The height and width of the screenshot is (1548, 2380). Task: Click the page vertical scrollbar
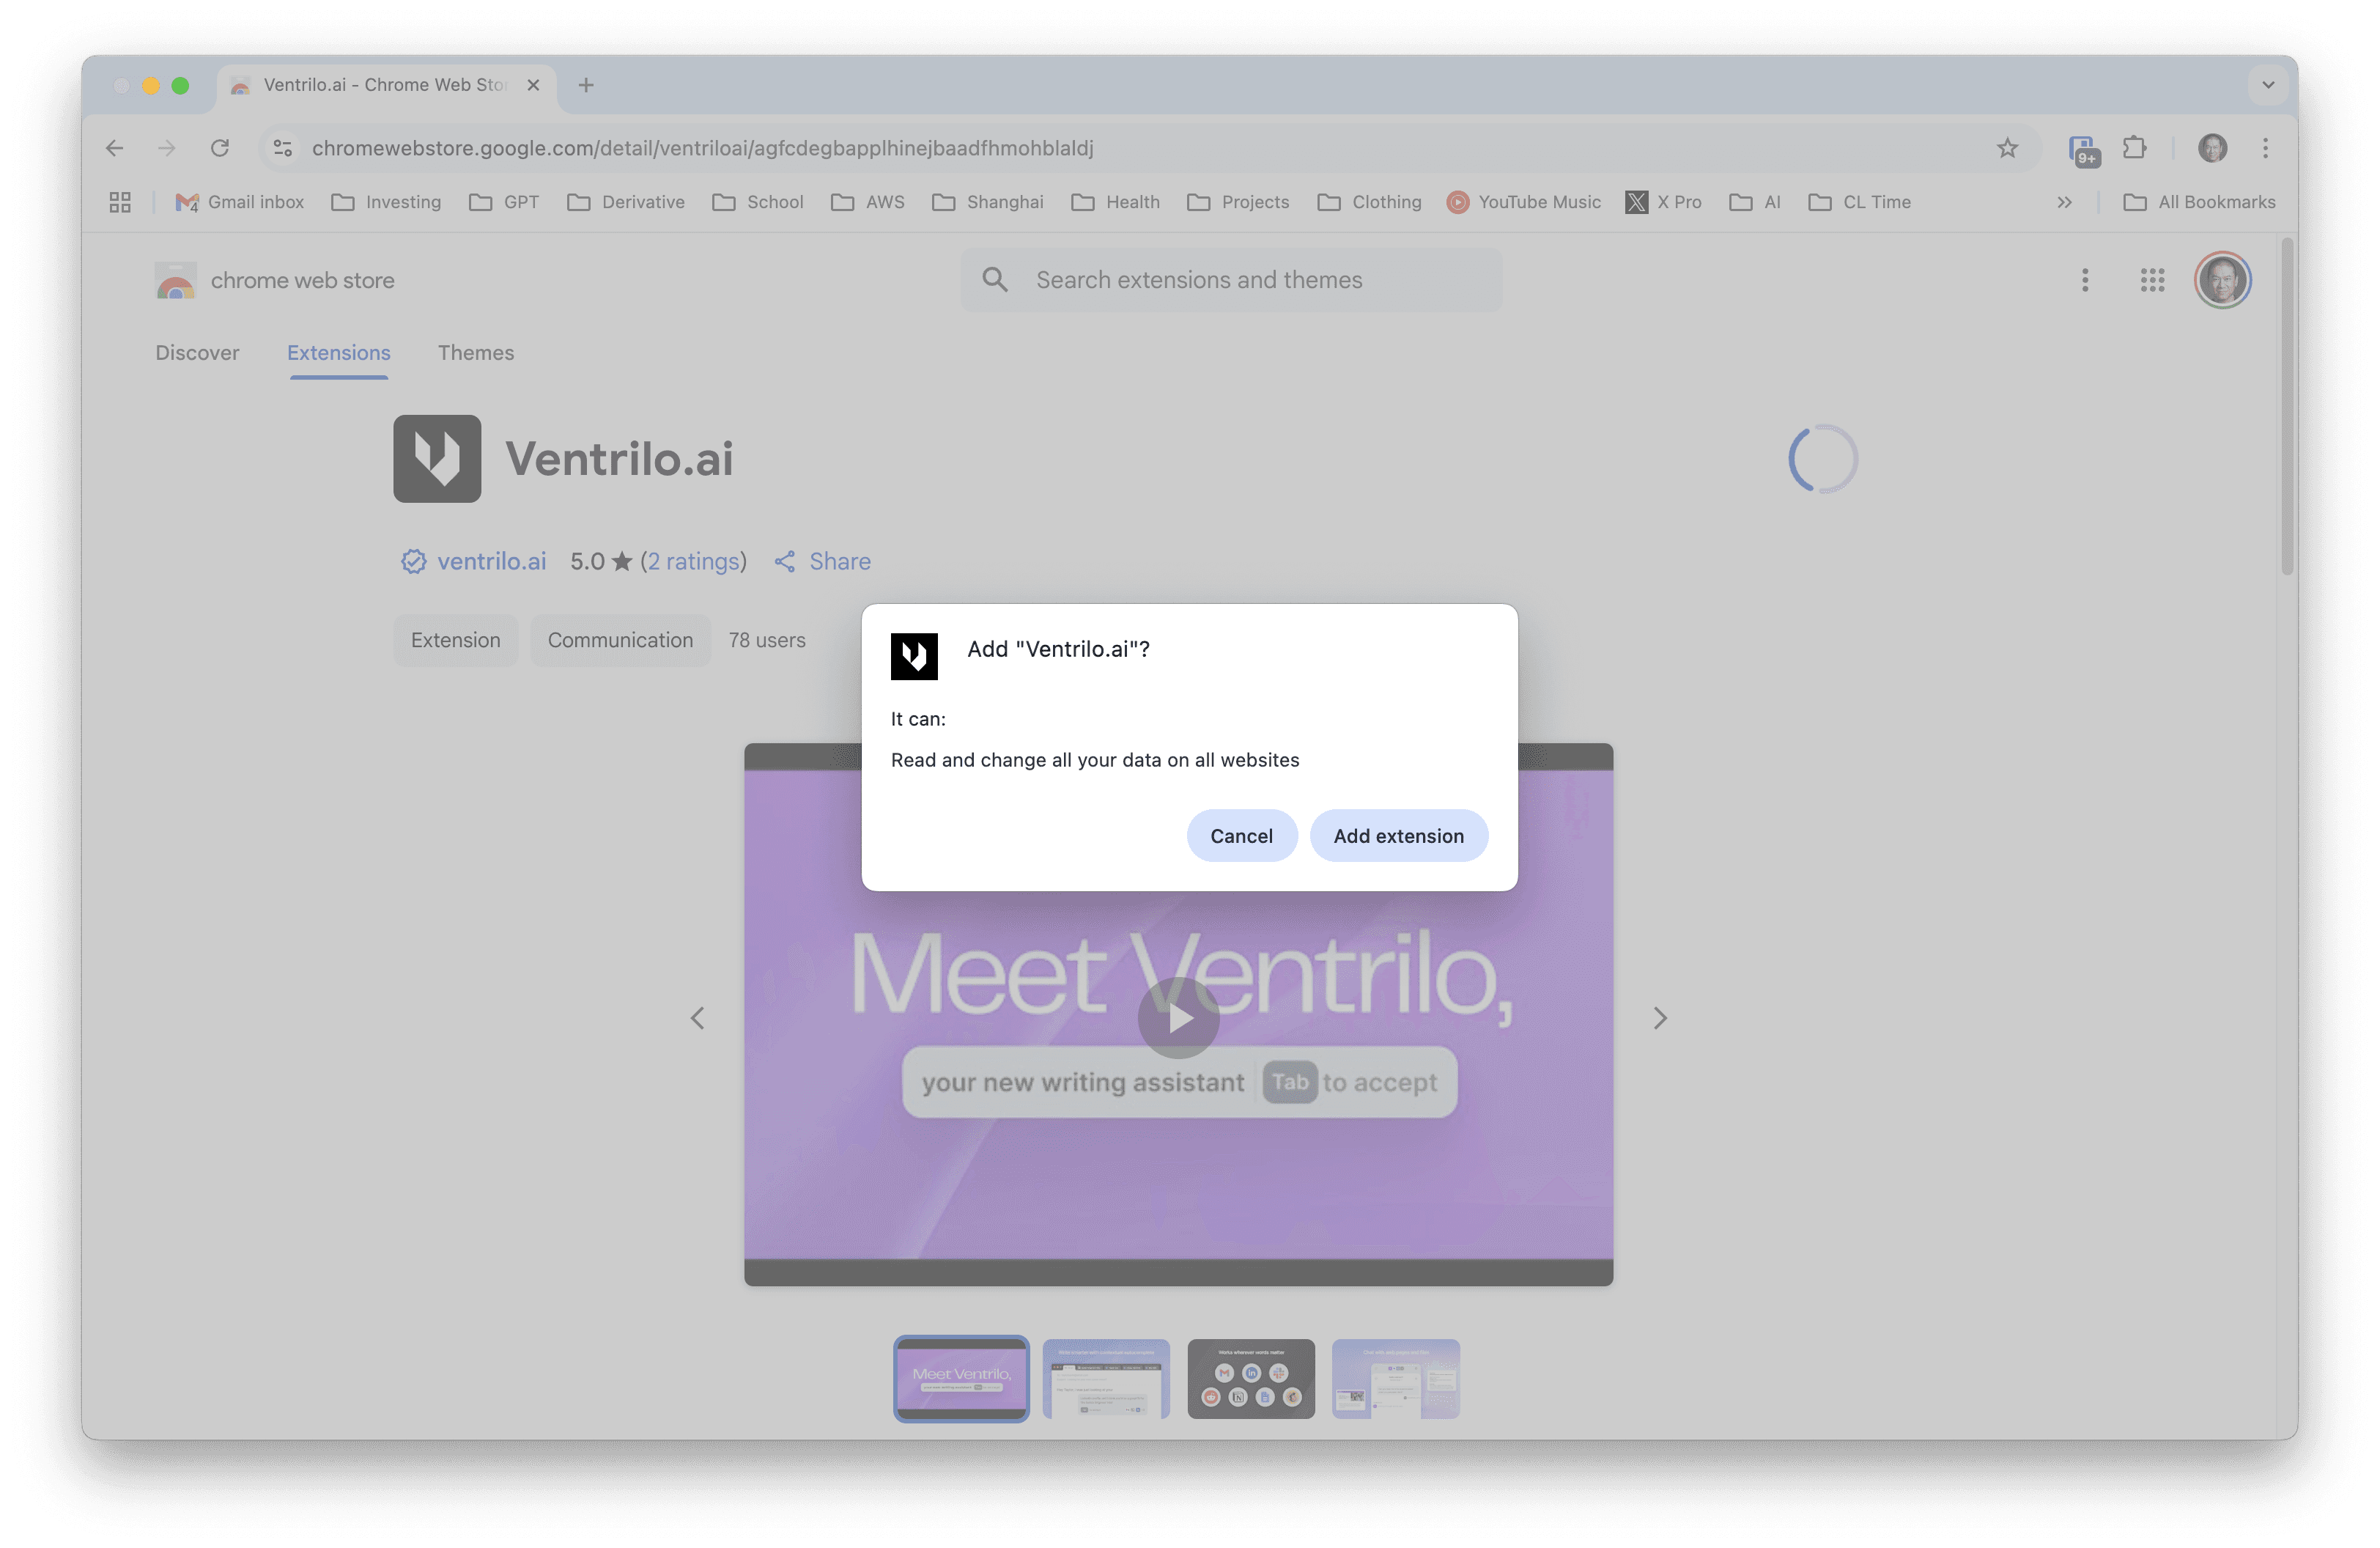point(2286,406)
